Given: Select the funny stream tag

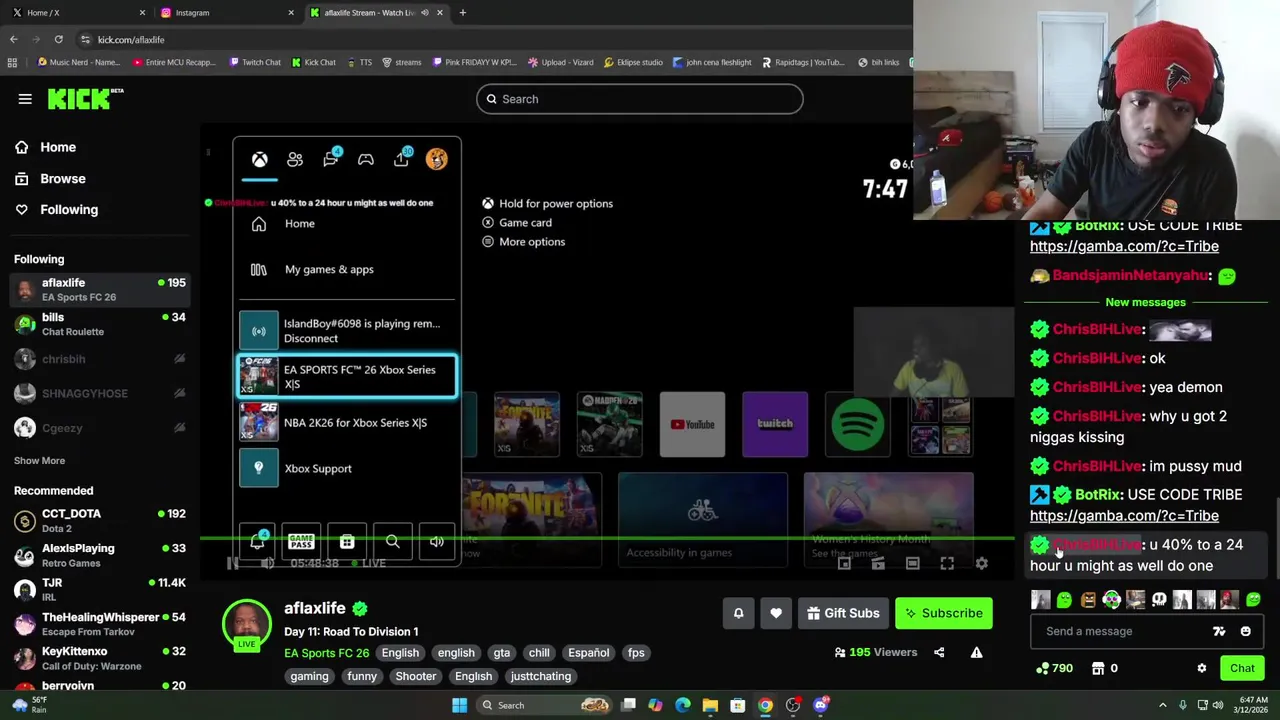Looking at the screenshot, I should [x=362, y=676].
